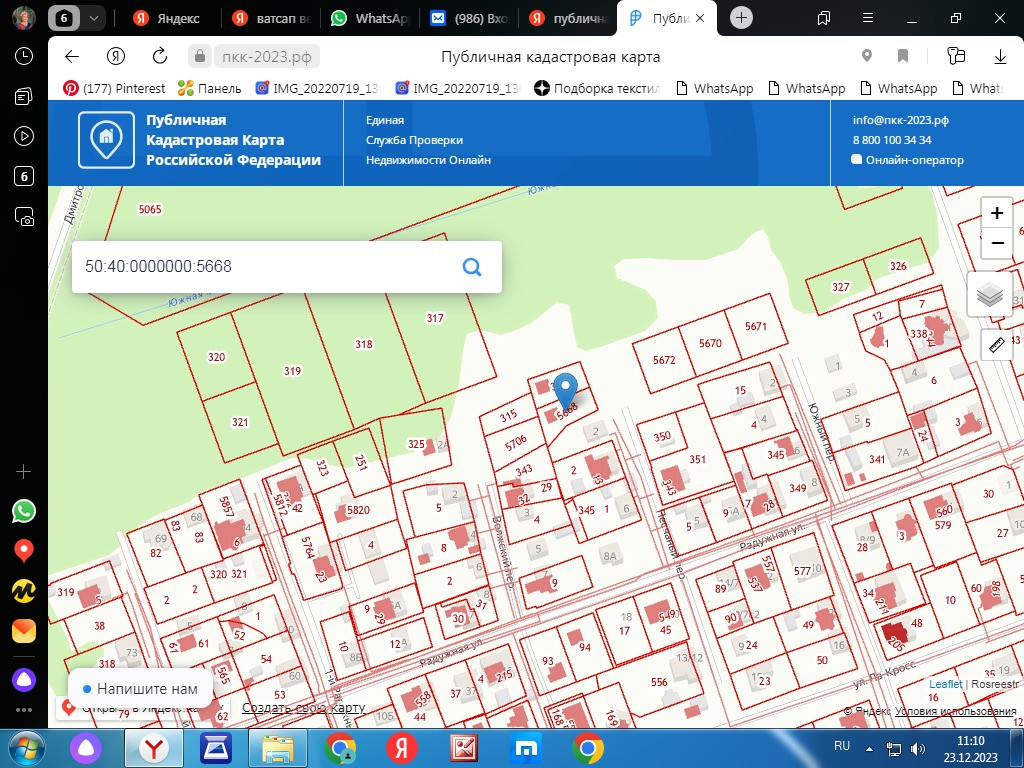The width and height of the screenshot is (1024, 768).
Task: Close the active Публичная tab
Action: click(699, 18)
